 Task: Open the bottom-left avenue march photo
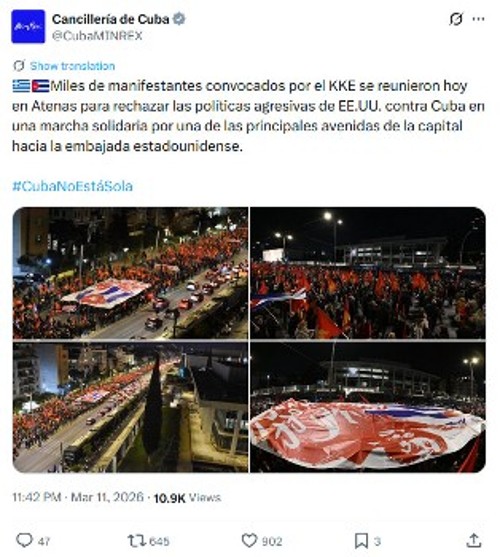click(x=130, y=407)
